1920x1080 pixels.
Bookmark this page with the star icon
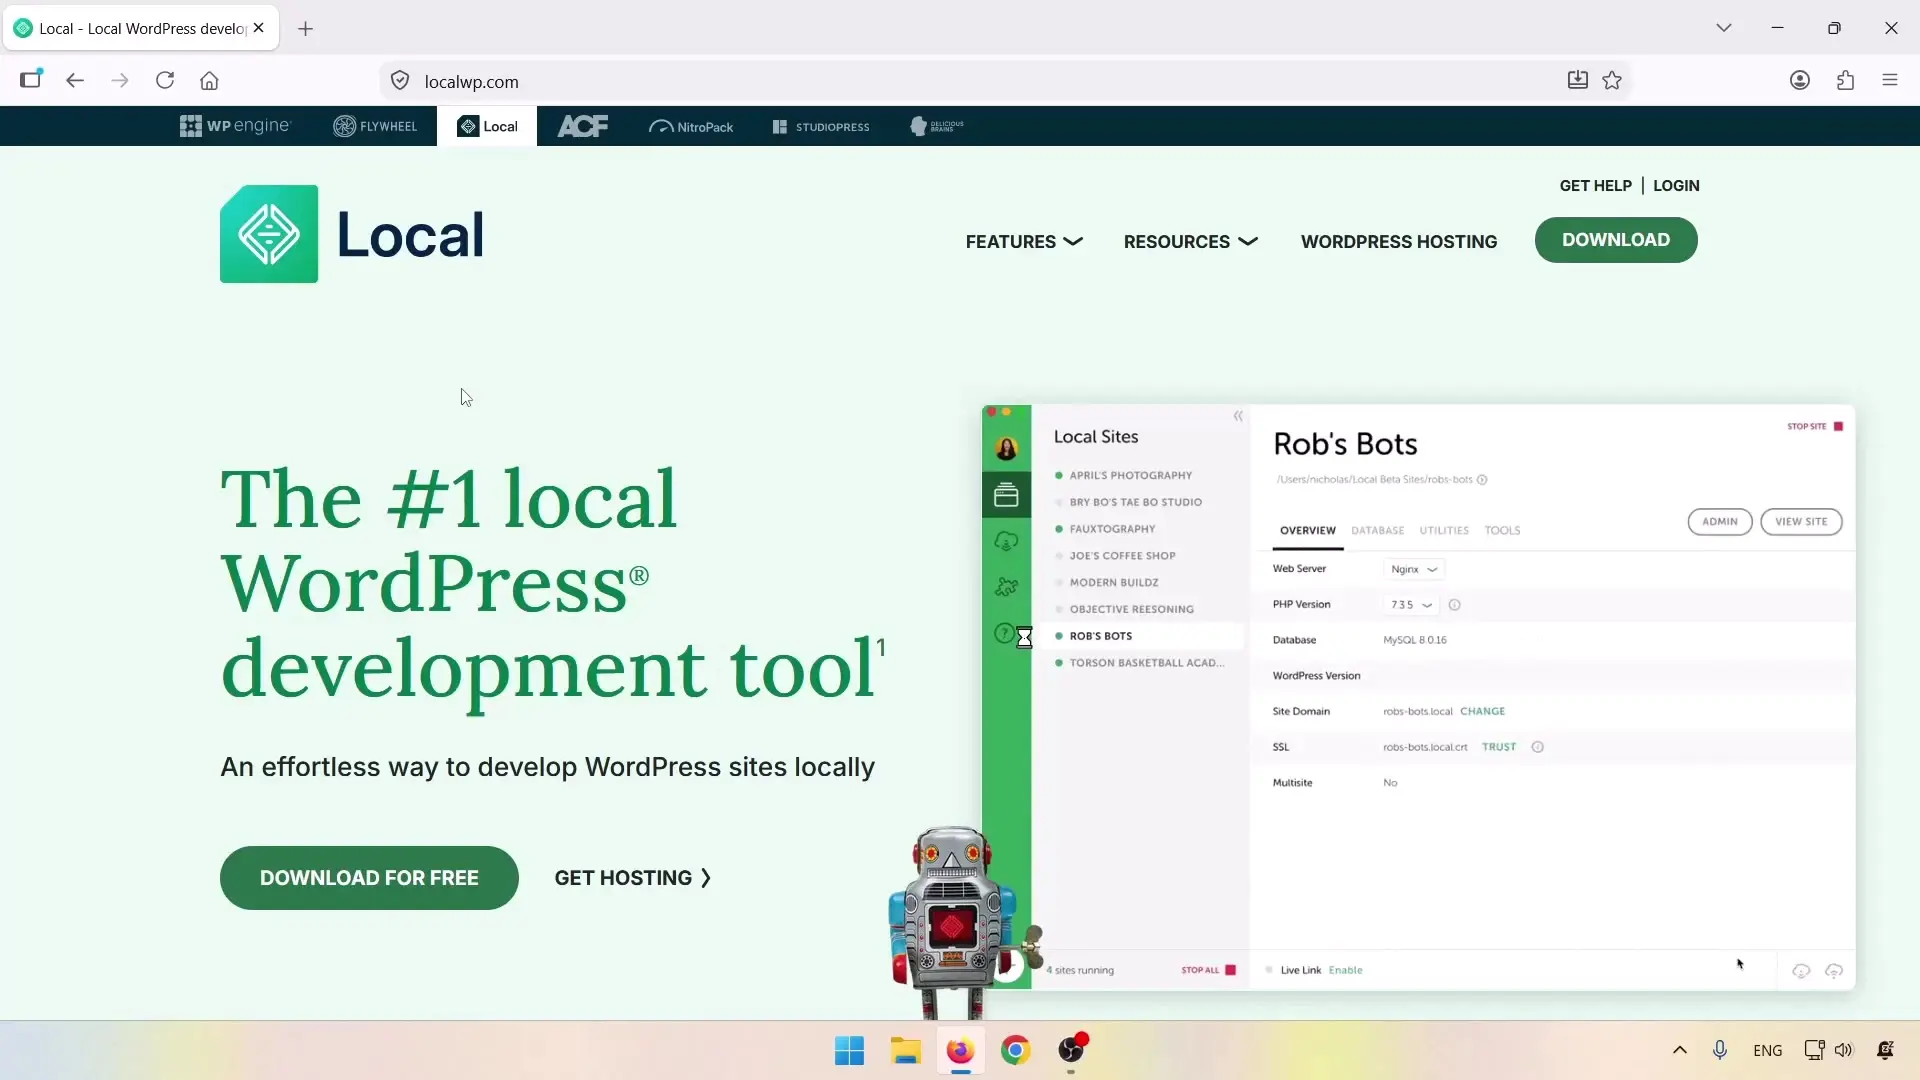click(x=1612, y=81)
